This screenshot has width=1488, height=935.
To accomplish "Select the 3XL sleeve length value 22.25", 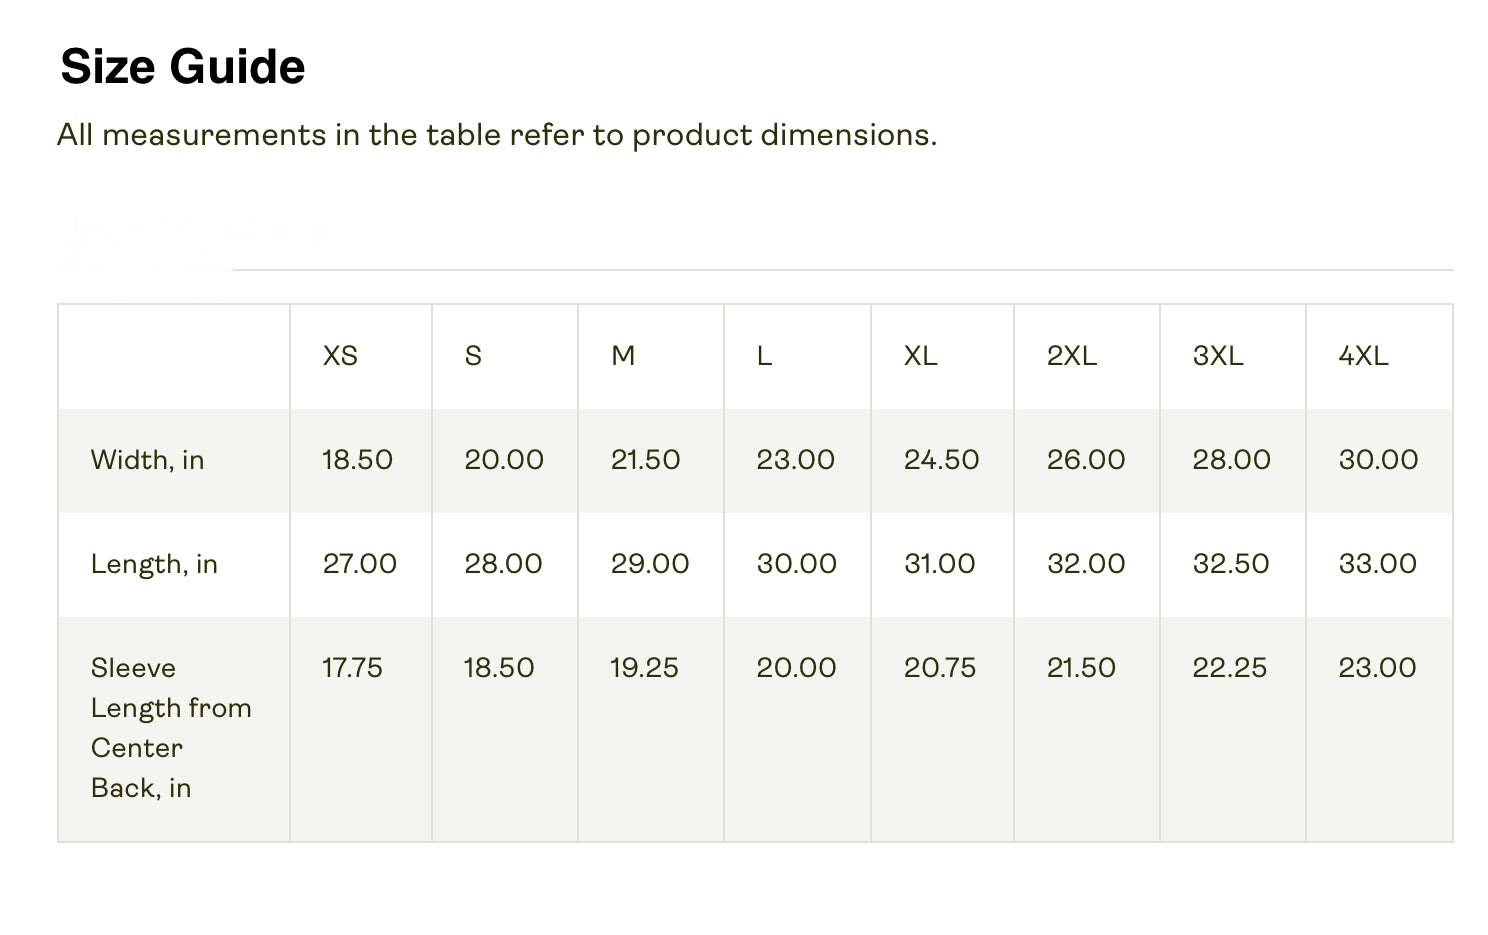I will pos(1229,668).
